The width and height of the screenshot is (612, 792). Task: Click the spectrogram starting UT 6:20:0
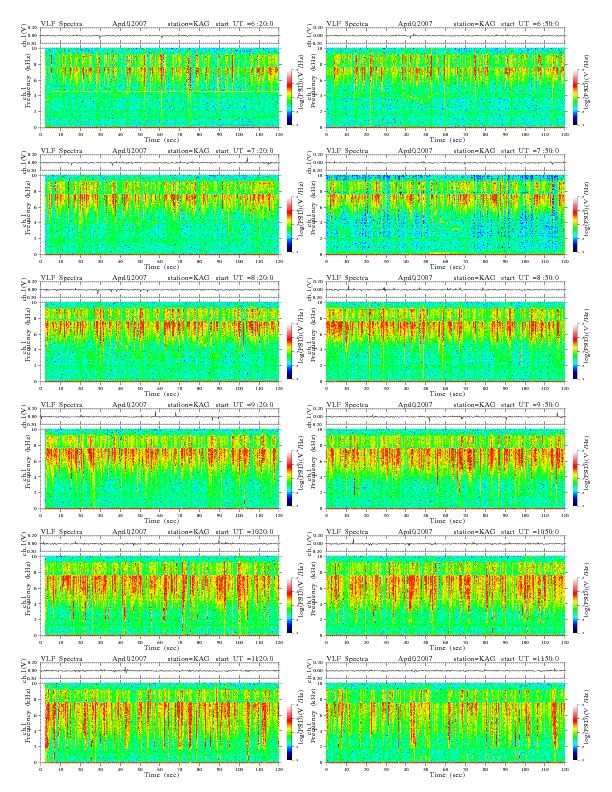pos(160,88)
